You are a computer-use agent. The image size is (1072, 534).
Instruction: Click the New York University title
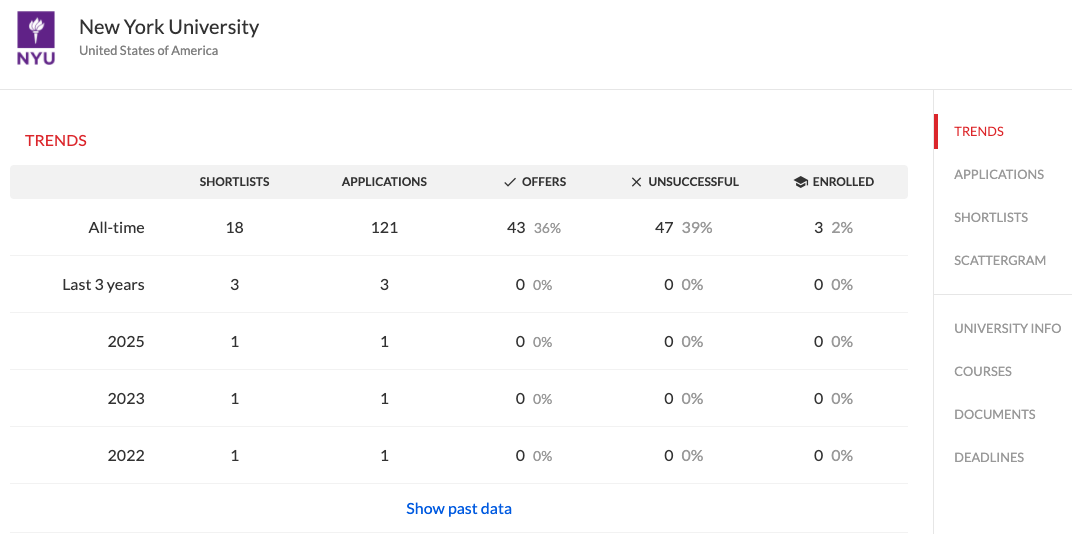click(x=168, y=27)
